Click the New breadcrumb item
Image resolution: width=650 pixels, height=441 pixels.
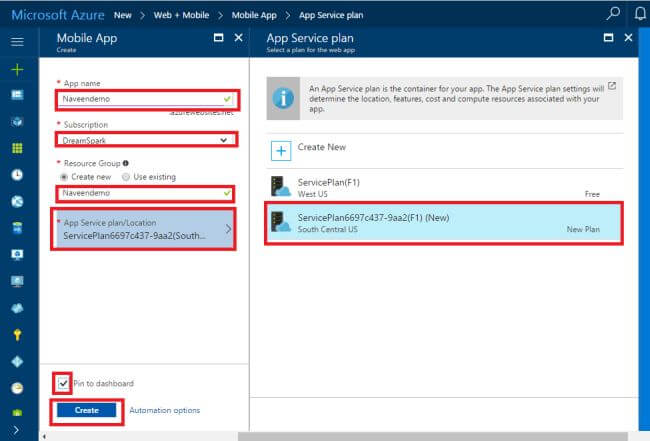123,15
